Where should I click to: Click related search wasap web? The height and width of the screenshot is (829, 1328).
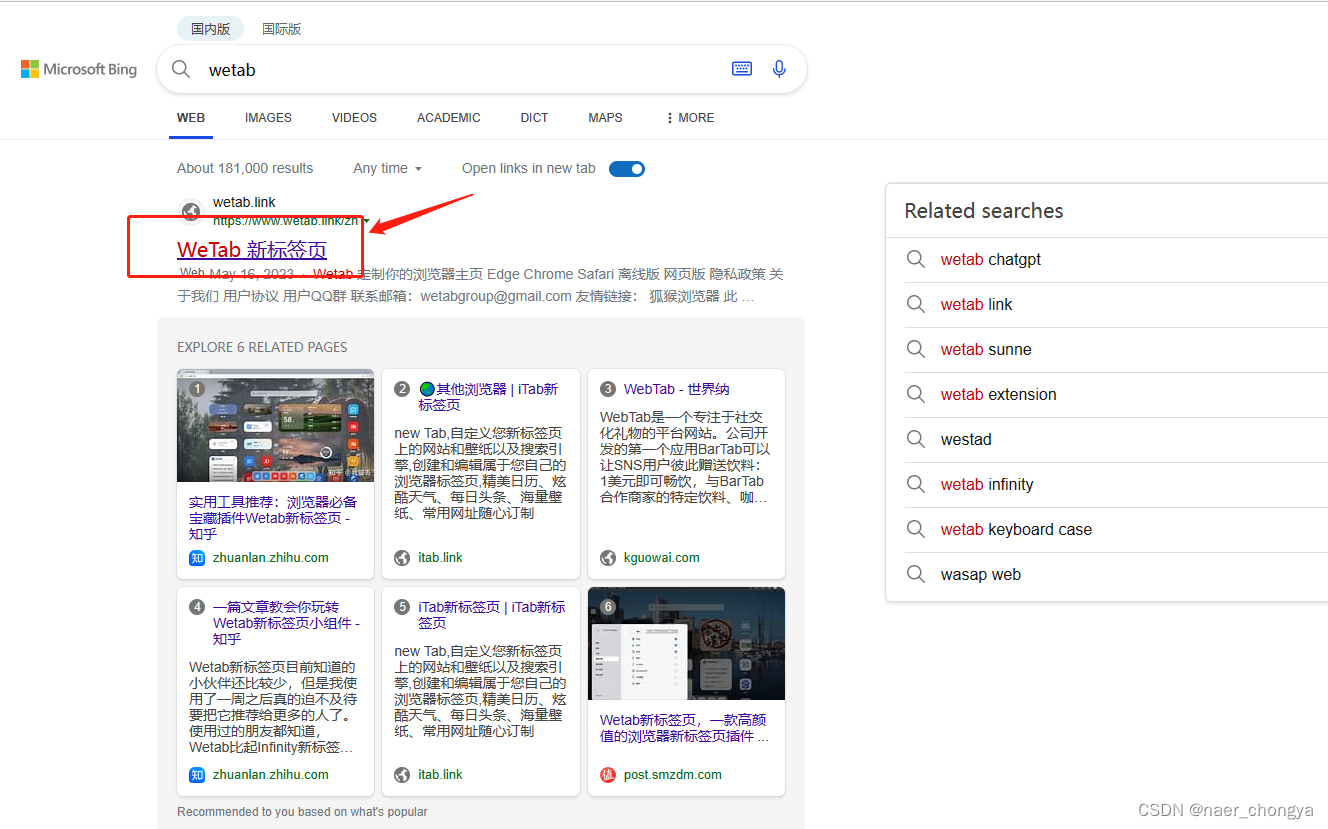[981, 574]
